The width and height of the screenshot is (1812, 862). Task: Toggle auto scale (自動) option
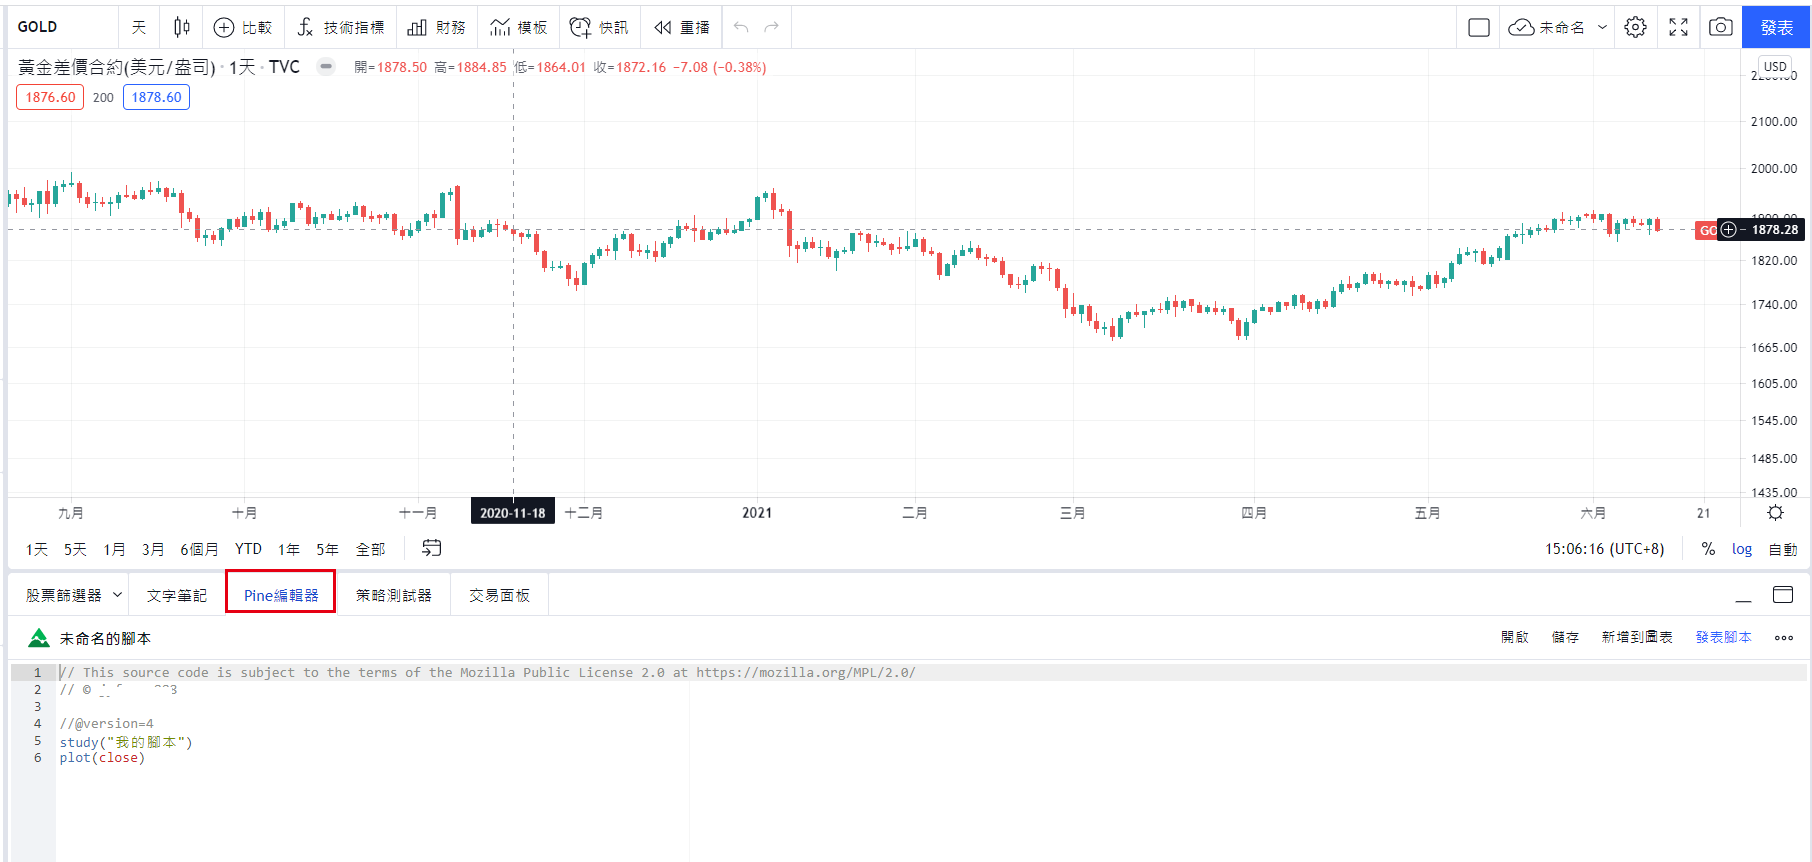(1782, 549)
